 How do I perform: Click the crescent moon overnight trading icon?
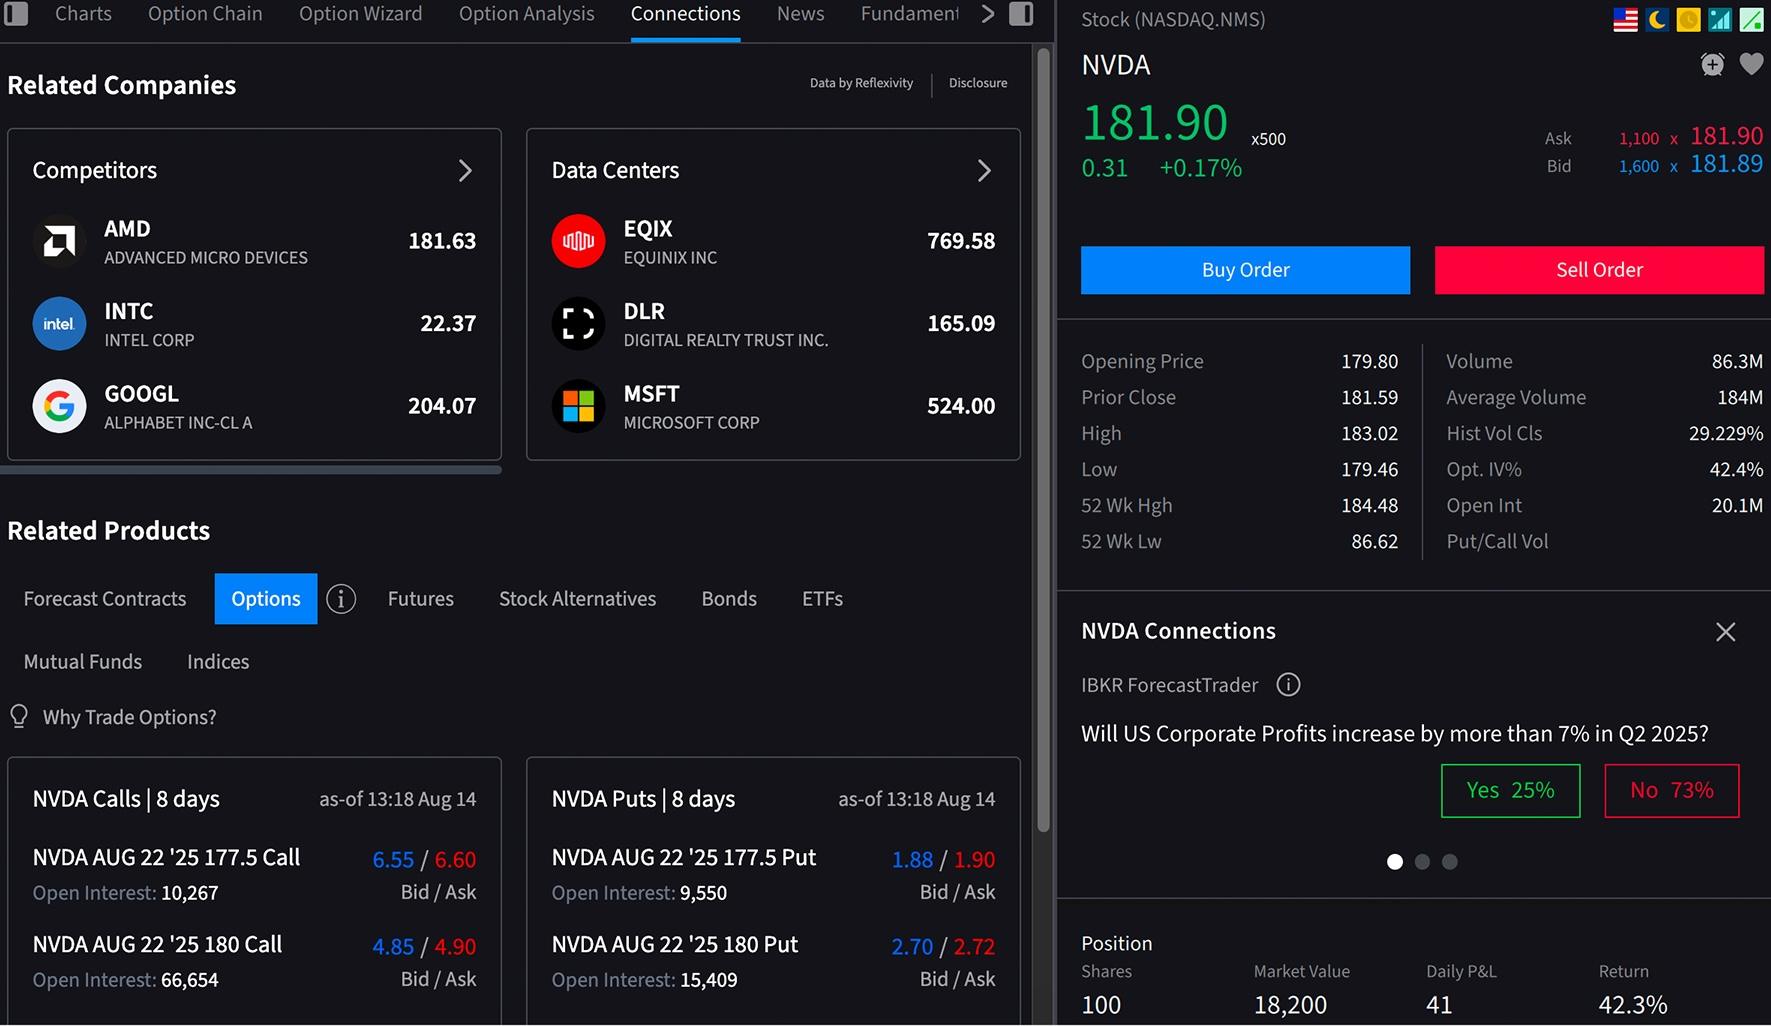[x=1657, y=19]
